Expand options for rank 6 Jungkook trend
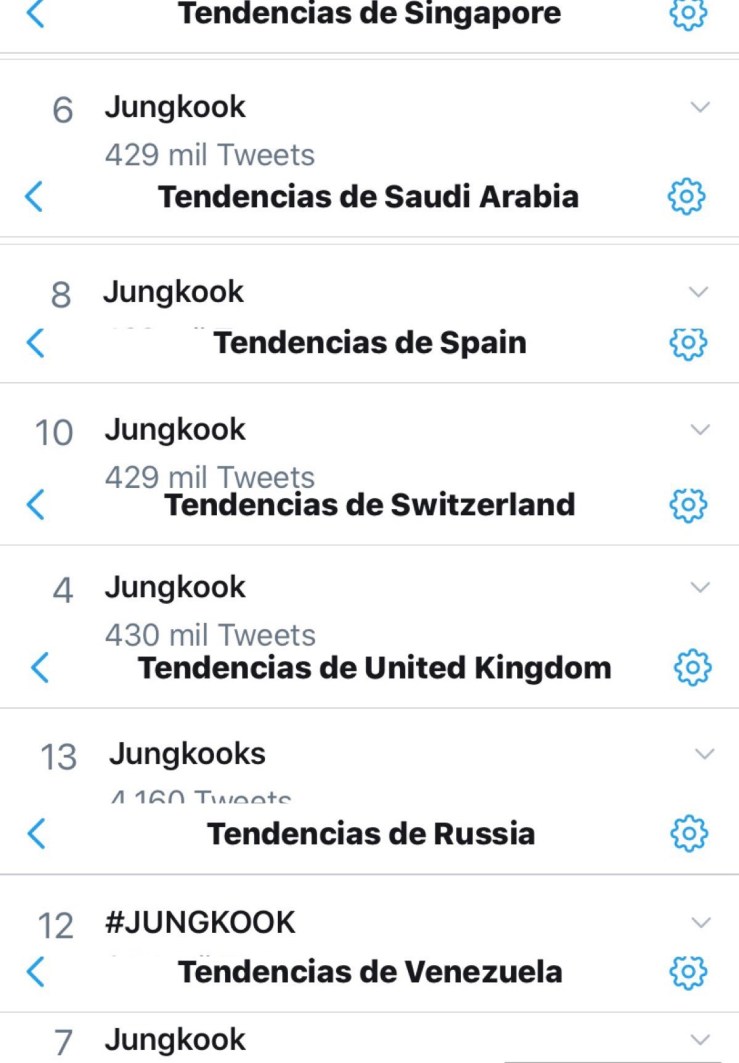739x1063 pixels. tap(700, 107)
